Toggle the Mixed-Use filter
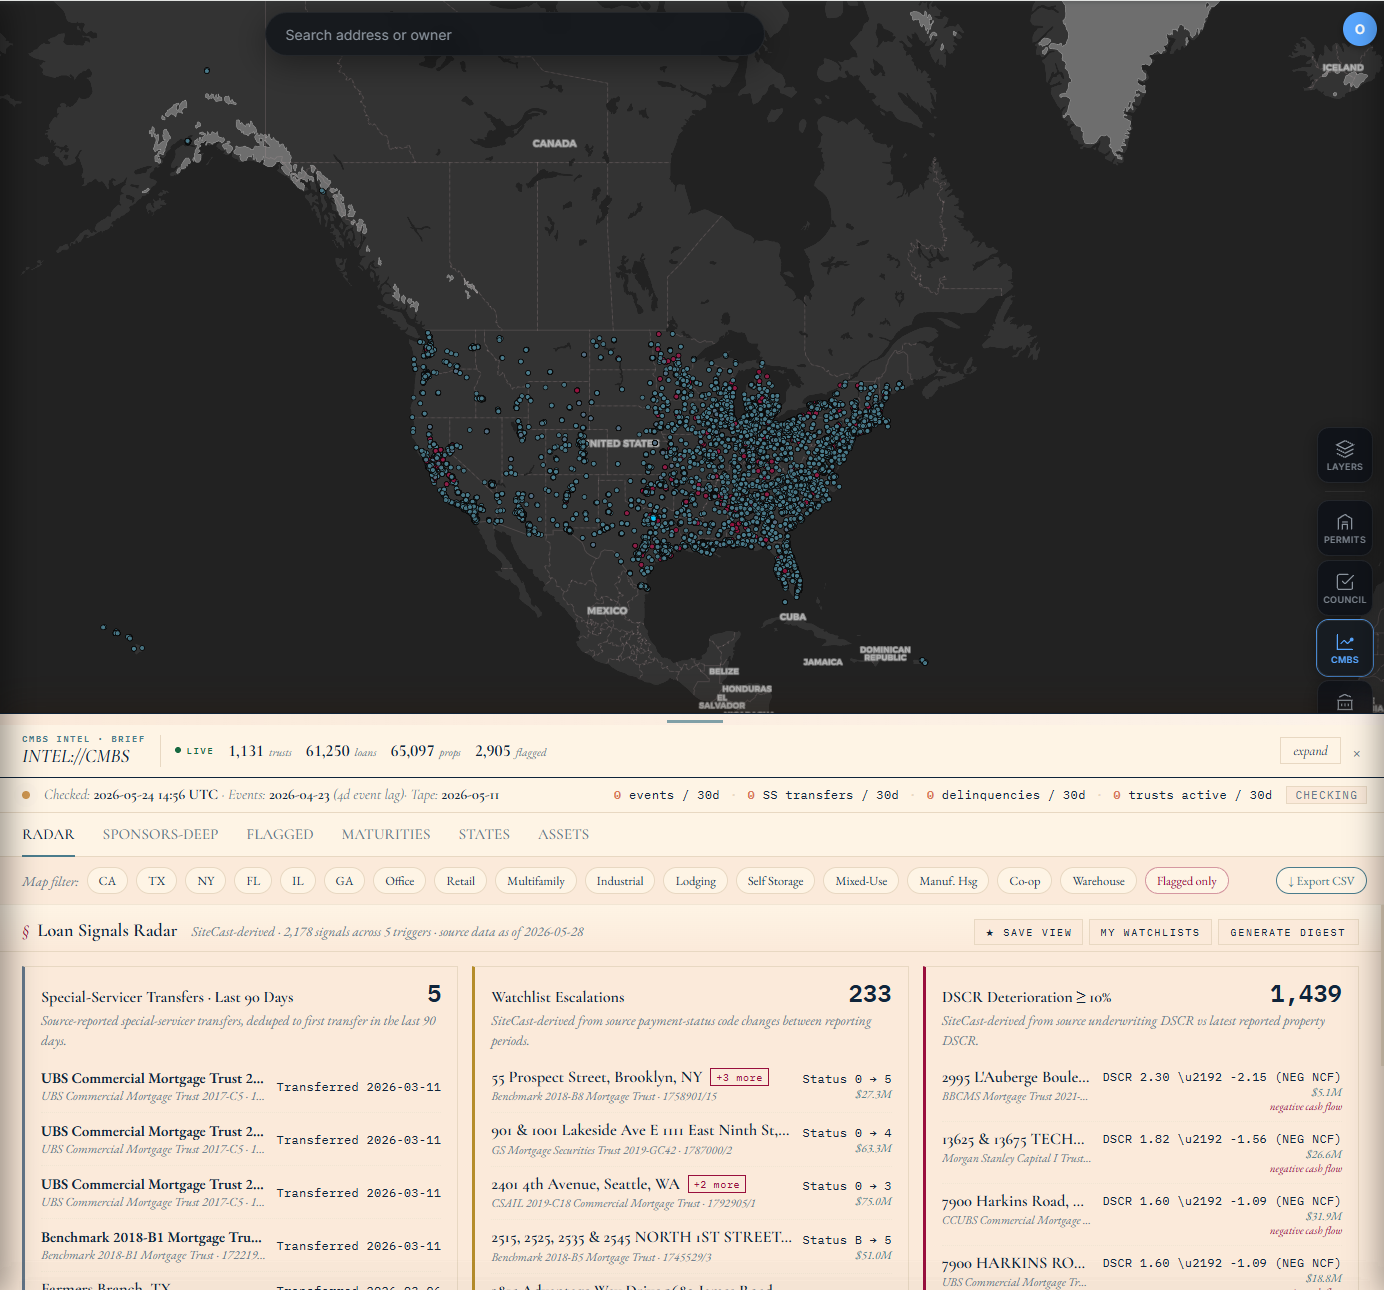The image size is (1384, 1290). coord(862,881)
